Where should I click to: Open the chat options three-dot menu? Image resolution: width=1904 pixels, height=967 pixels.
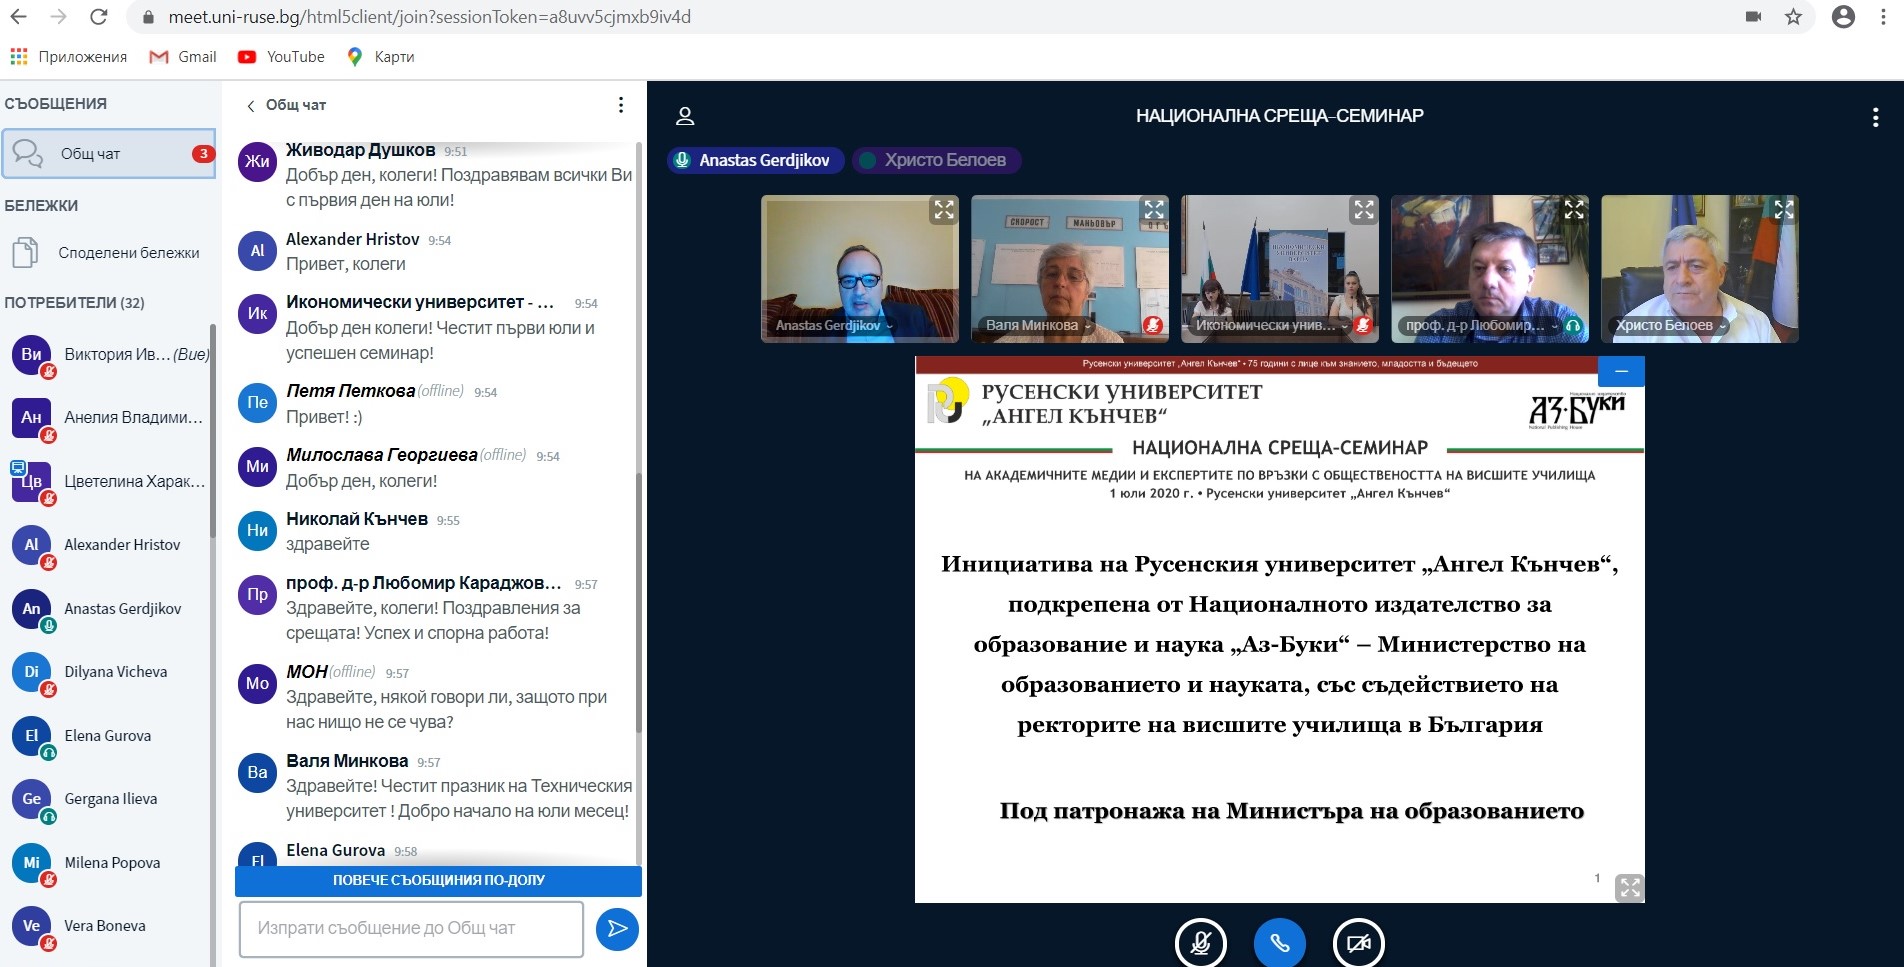(x=621, y=105)
